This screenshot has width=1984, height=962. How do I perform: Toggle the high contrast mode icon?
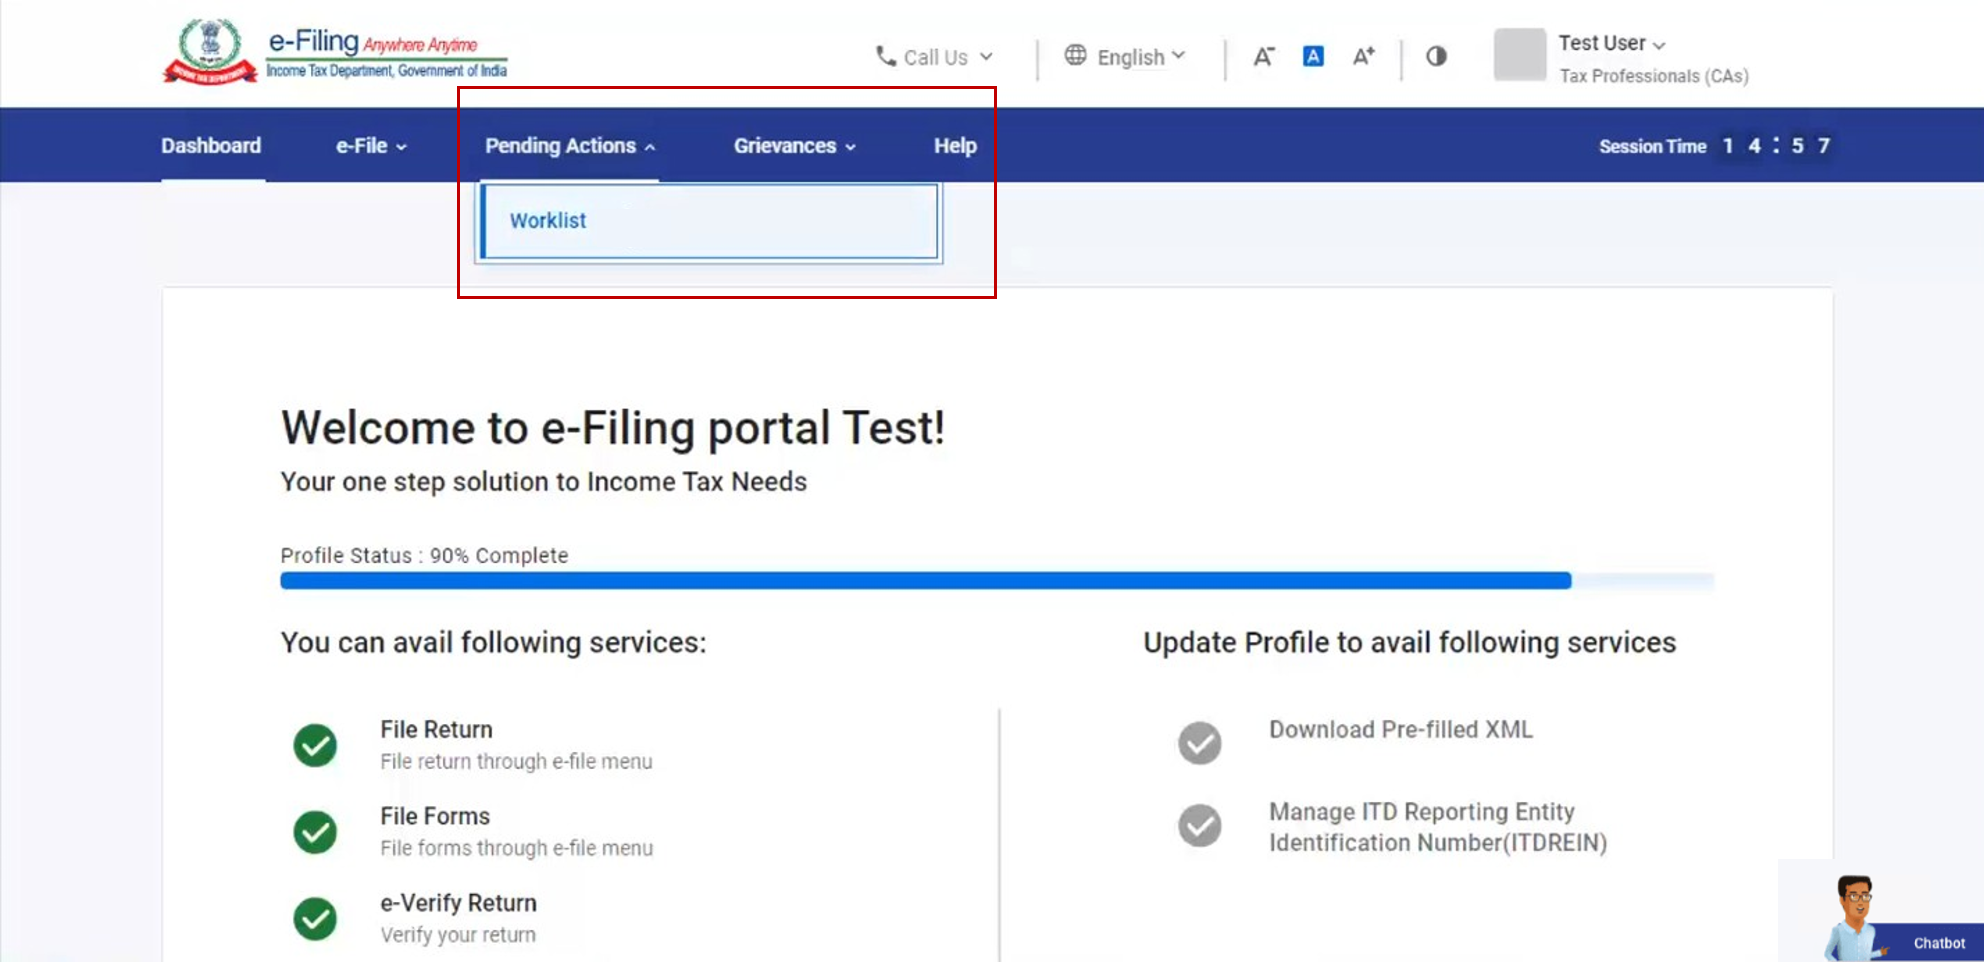click(x=1436, y=57)
